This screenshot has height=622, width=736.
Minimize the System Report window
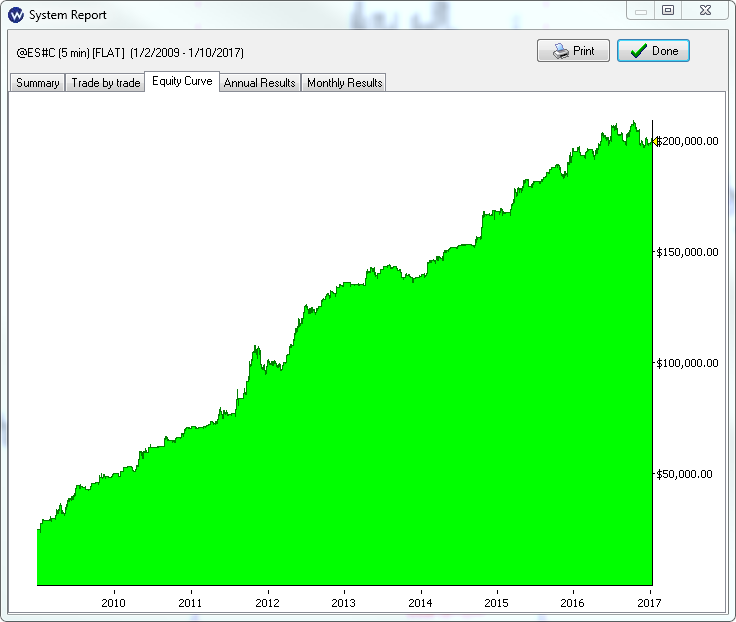coord(641,11)
